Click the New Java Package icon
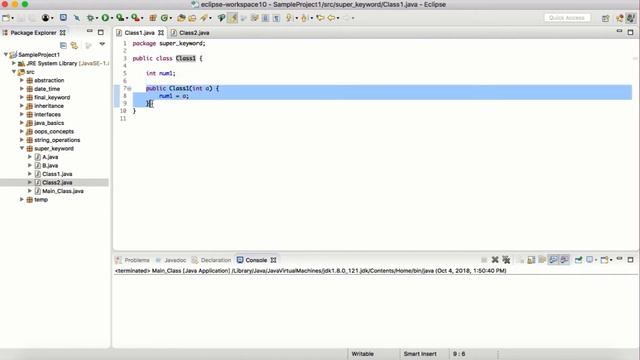Image resolution: width=640 pixels, height=360 pixels. coord(153,18)
